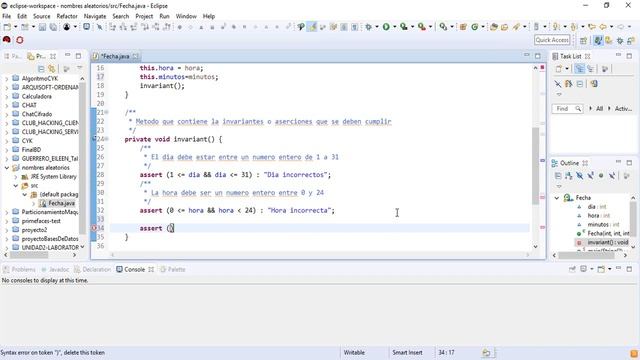Toggle Hide Non-Public members in Outline

point(601,176)
